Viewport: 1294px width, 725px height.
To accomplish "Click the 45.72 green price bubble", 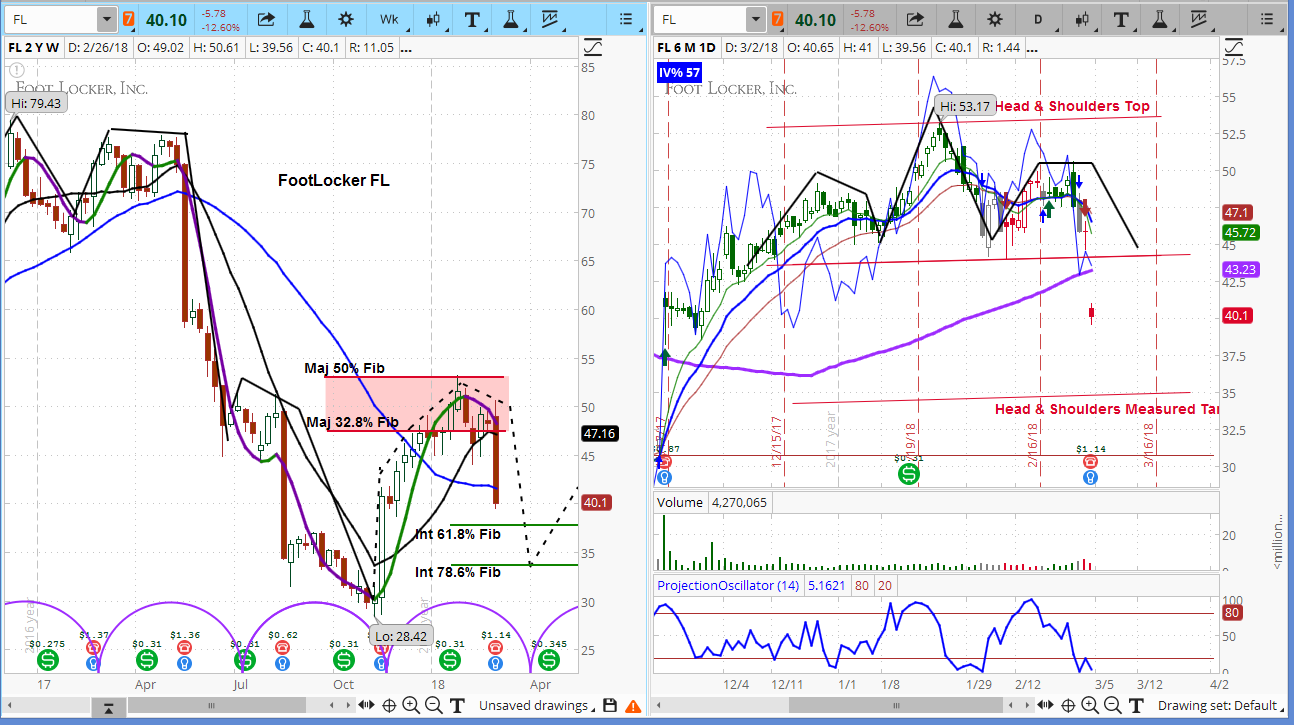I will click(1240, 232).
